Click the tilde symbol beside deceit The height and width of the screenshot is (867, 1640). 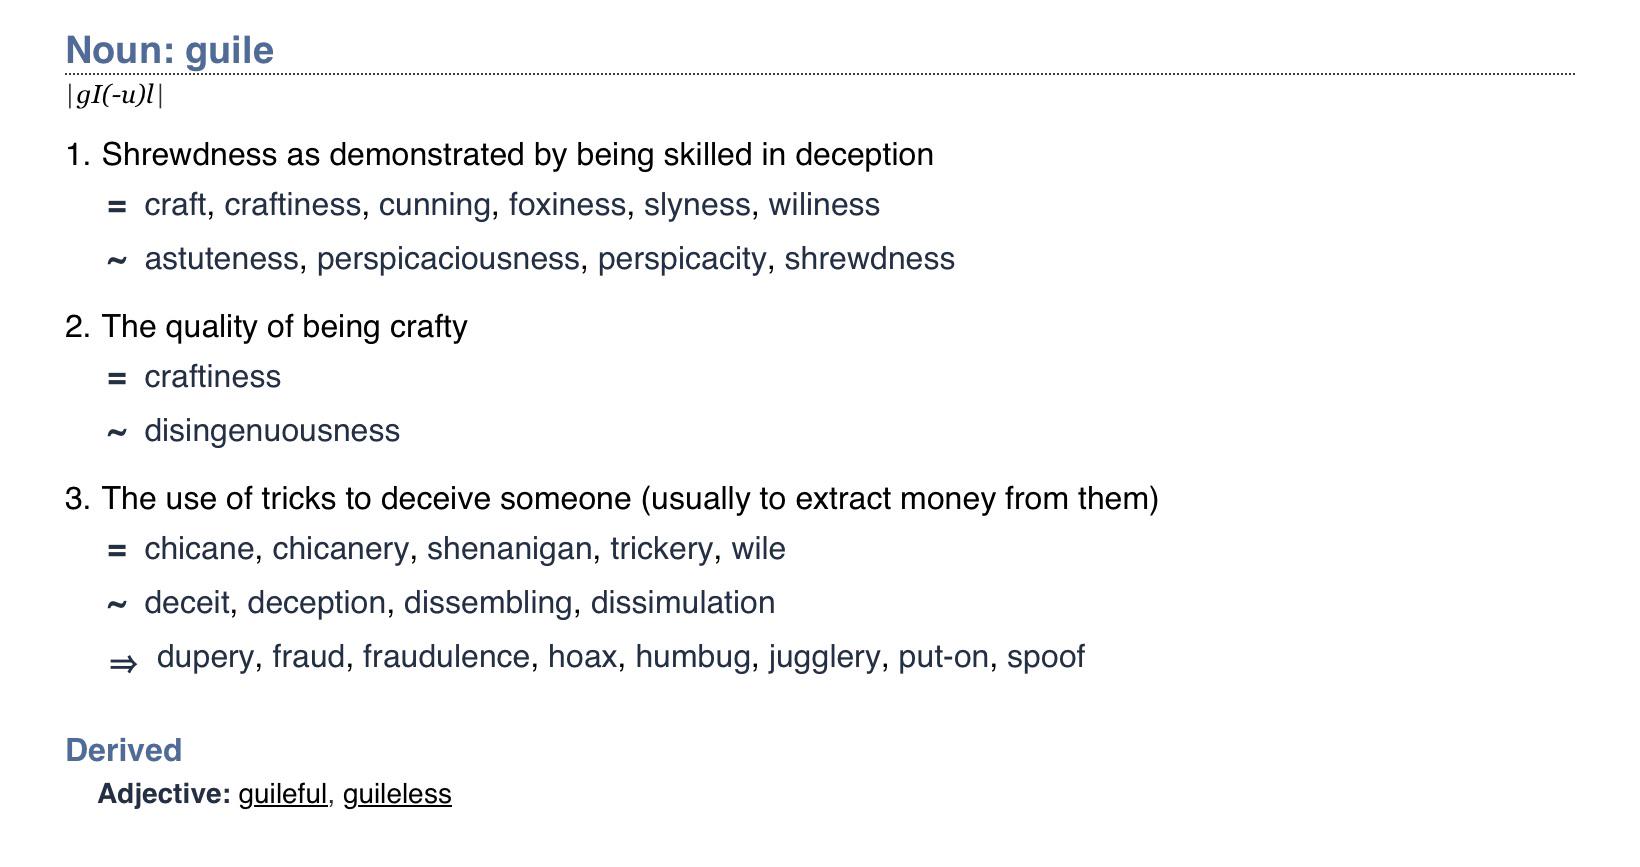[117, 605]
